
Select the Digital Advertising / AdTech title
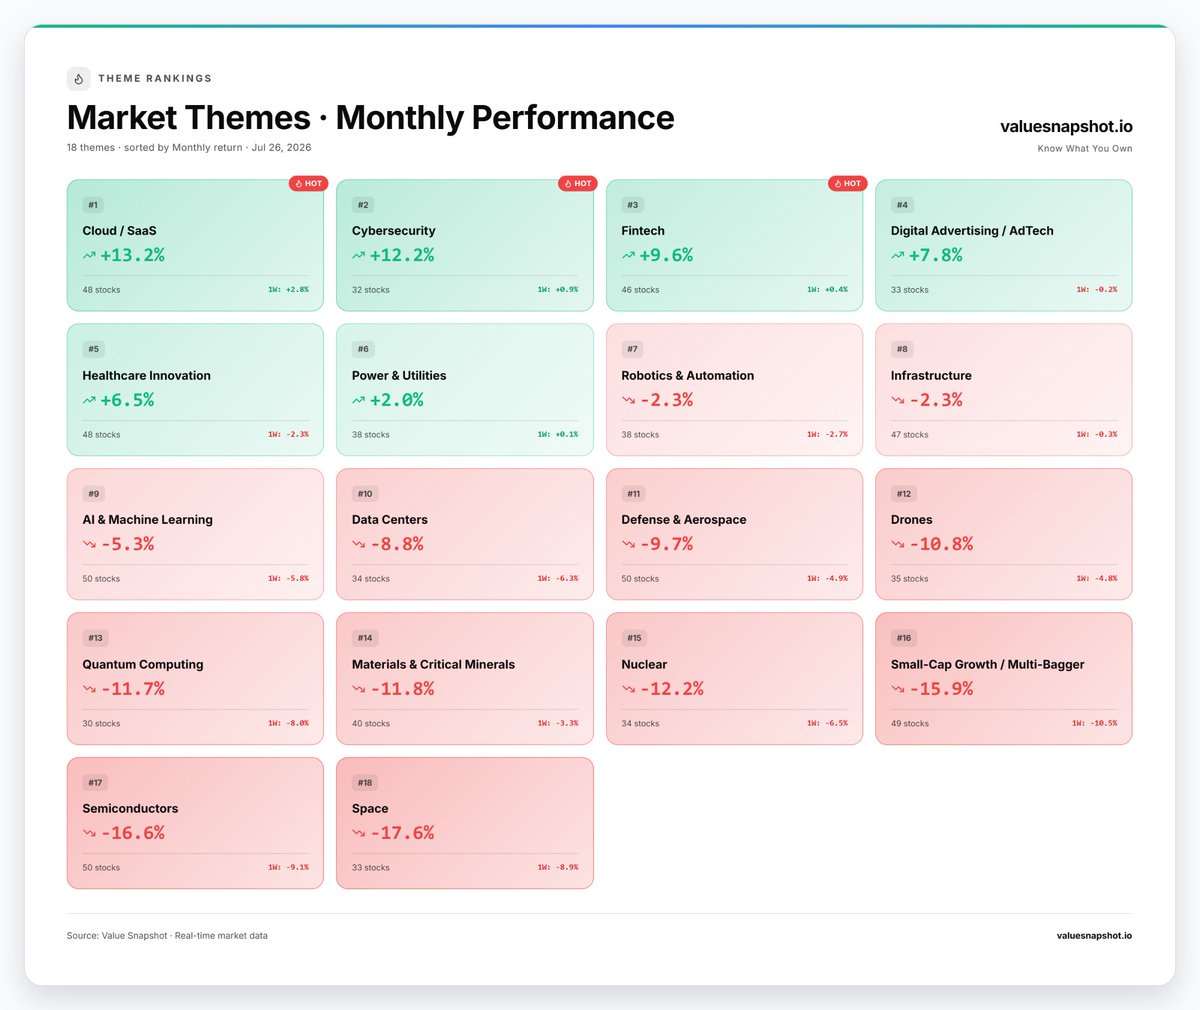(x=972, y=231)
